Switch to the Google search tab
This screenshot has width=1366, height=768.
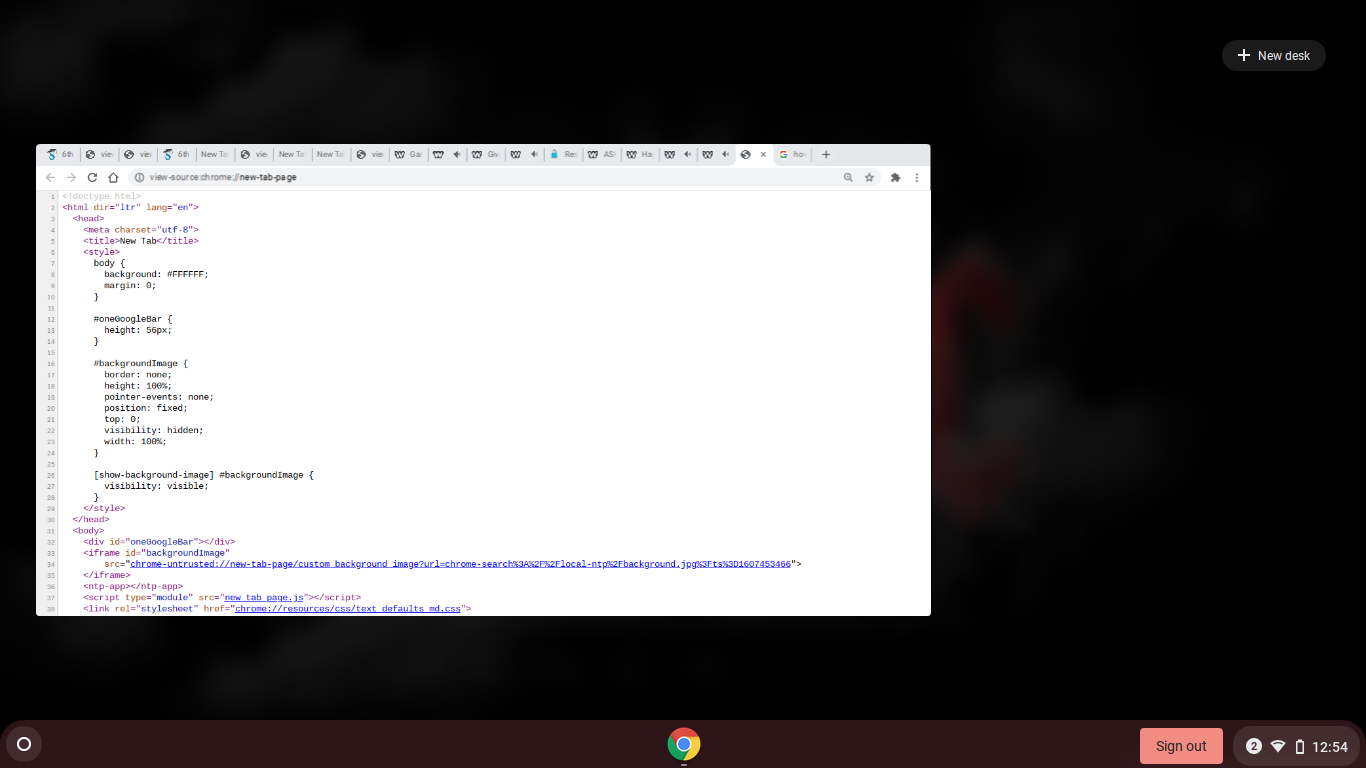794,155
